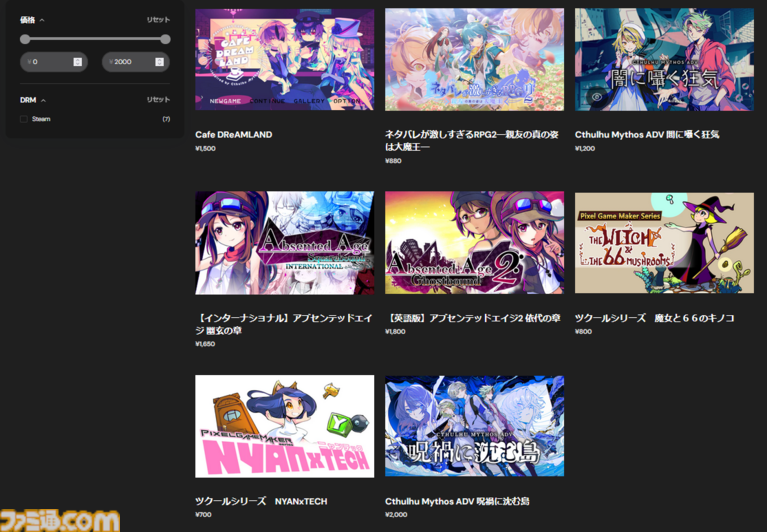Open the 闇に囁く狂気 cover image

pyautogui.click(x=664, y=59)
